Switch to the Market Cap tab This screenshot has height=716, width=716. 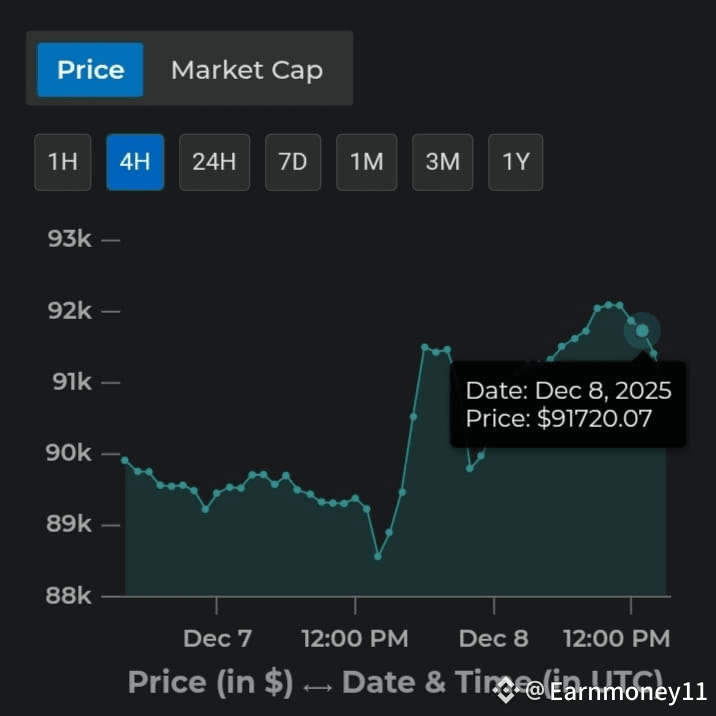tap(247, 70)
